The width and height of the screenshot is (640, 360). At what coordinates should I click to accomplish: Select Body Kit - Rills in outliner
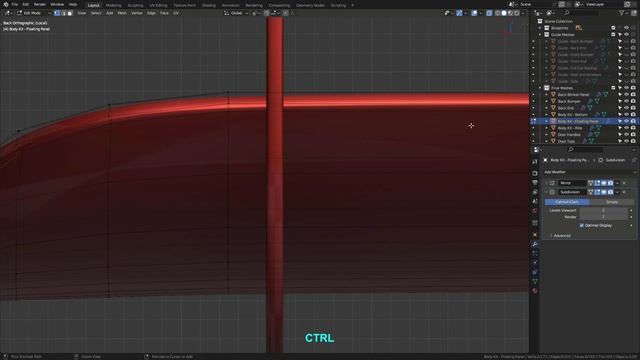[x=570, y=128]
